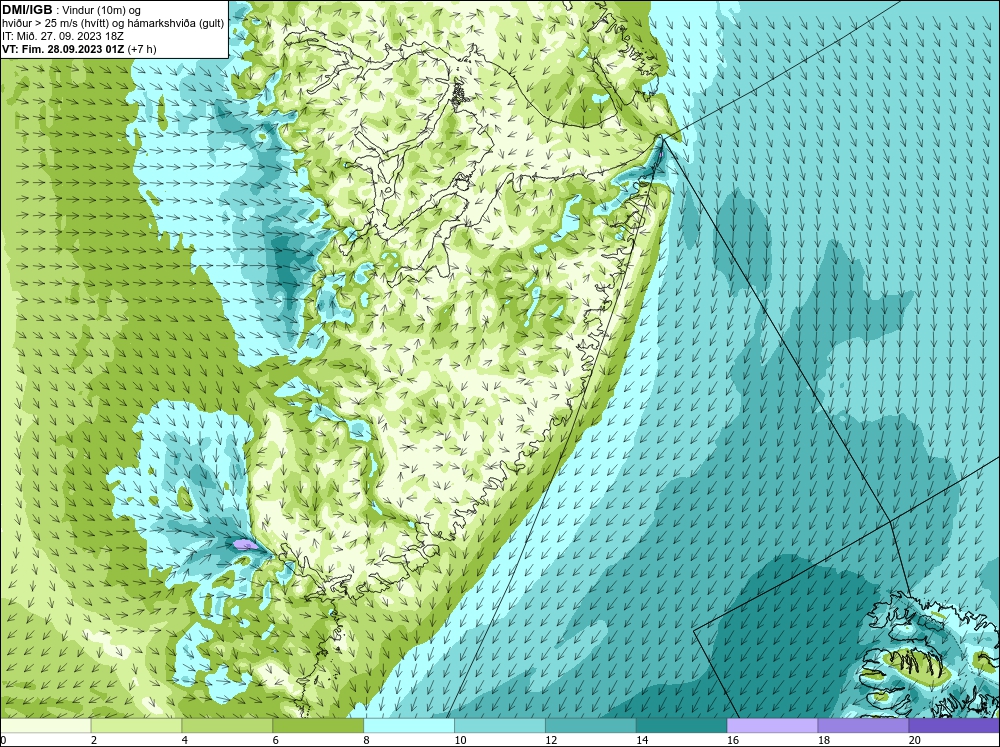This screenshot has width=1000, height=747.
Task: Click the legend label '20'
Action: [x=914, y=740]
